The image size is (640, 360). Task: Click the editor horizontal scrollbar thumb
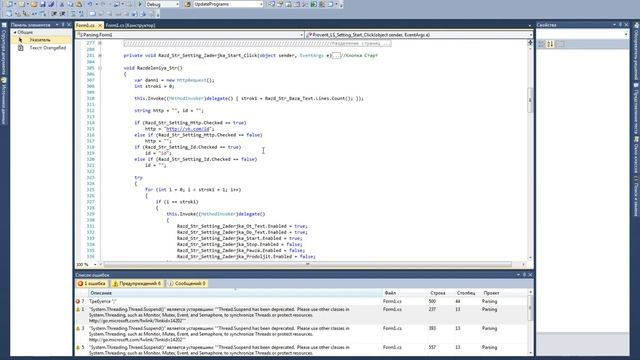pos(307,264)
